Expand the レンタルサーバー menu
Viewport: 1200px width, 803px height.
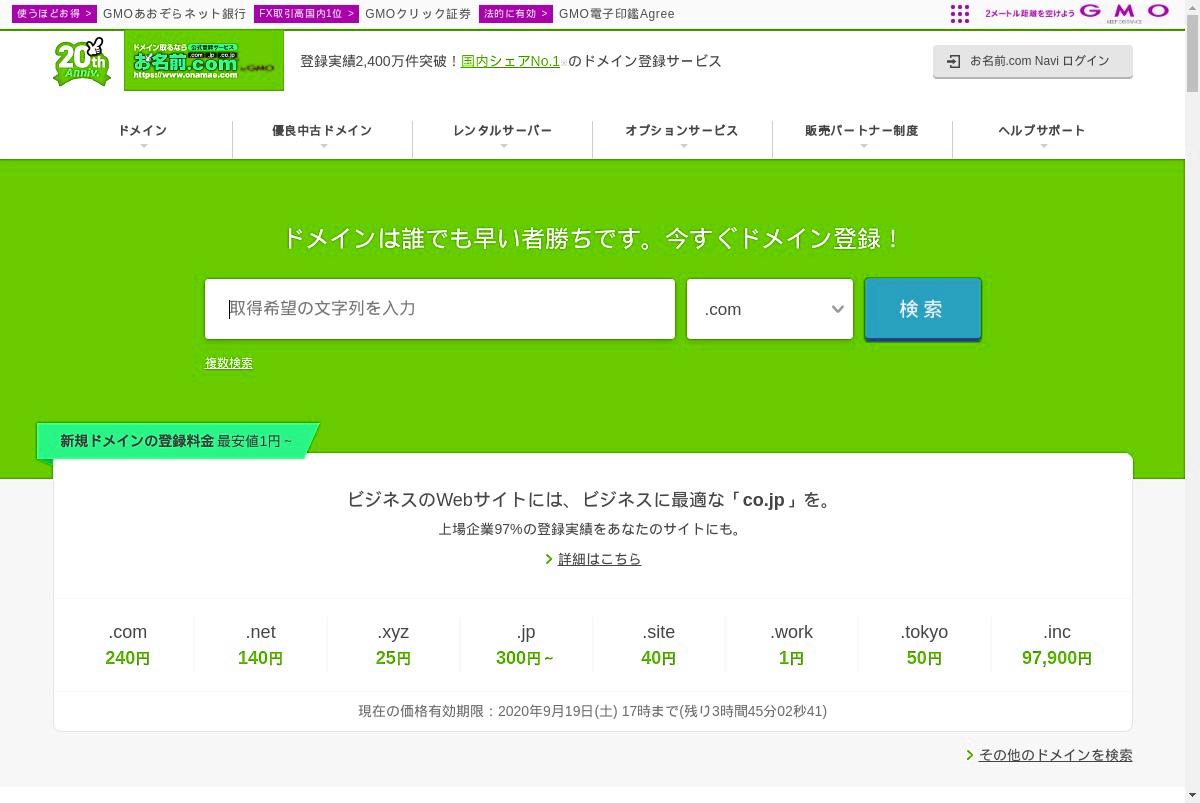[x=502, y=134]
